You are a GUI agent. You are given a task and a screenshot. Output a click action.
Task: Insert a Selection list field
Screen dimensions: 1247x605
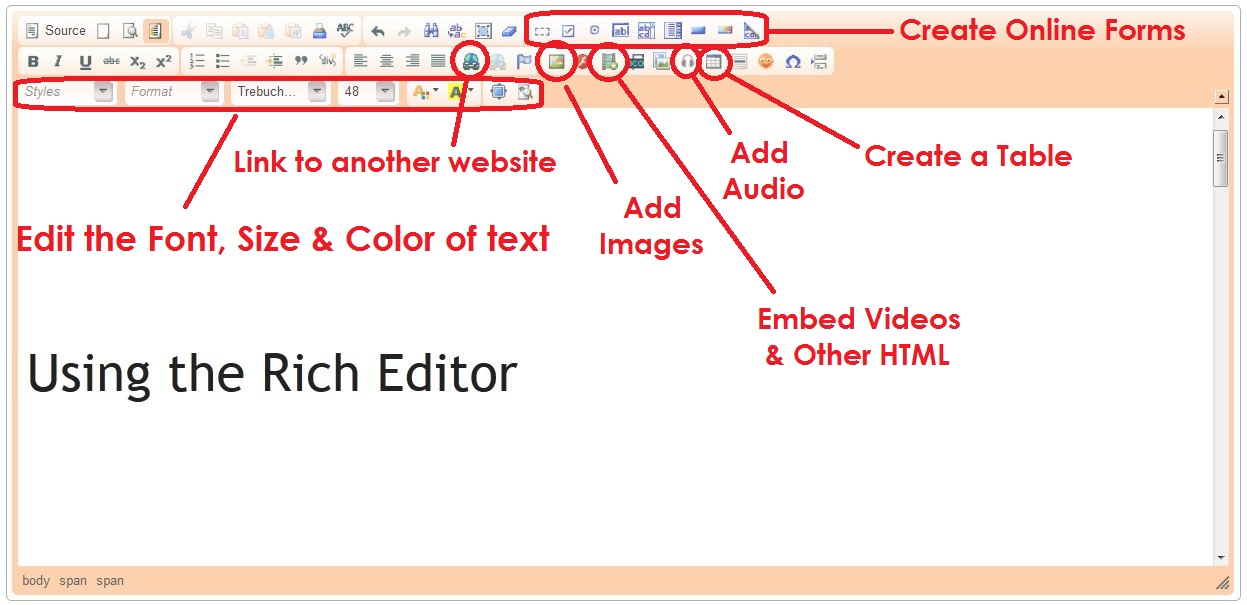672,31
